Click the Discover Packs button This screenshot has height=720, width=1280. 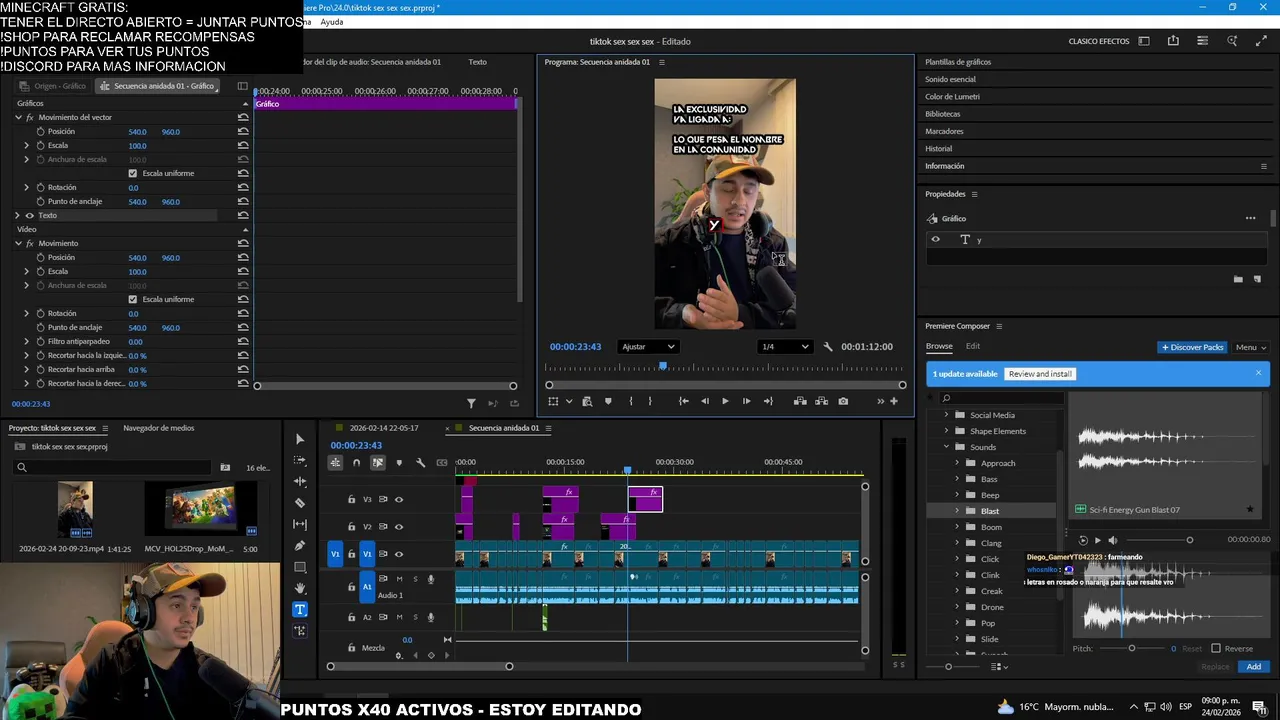[x=1192, y=347]
